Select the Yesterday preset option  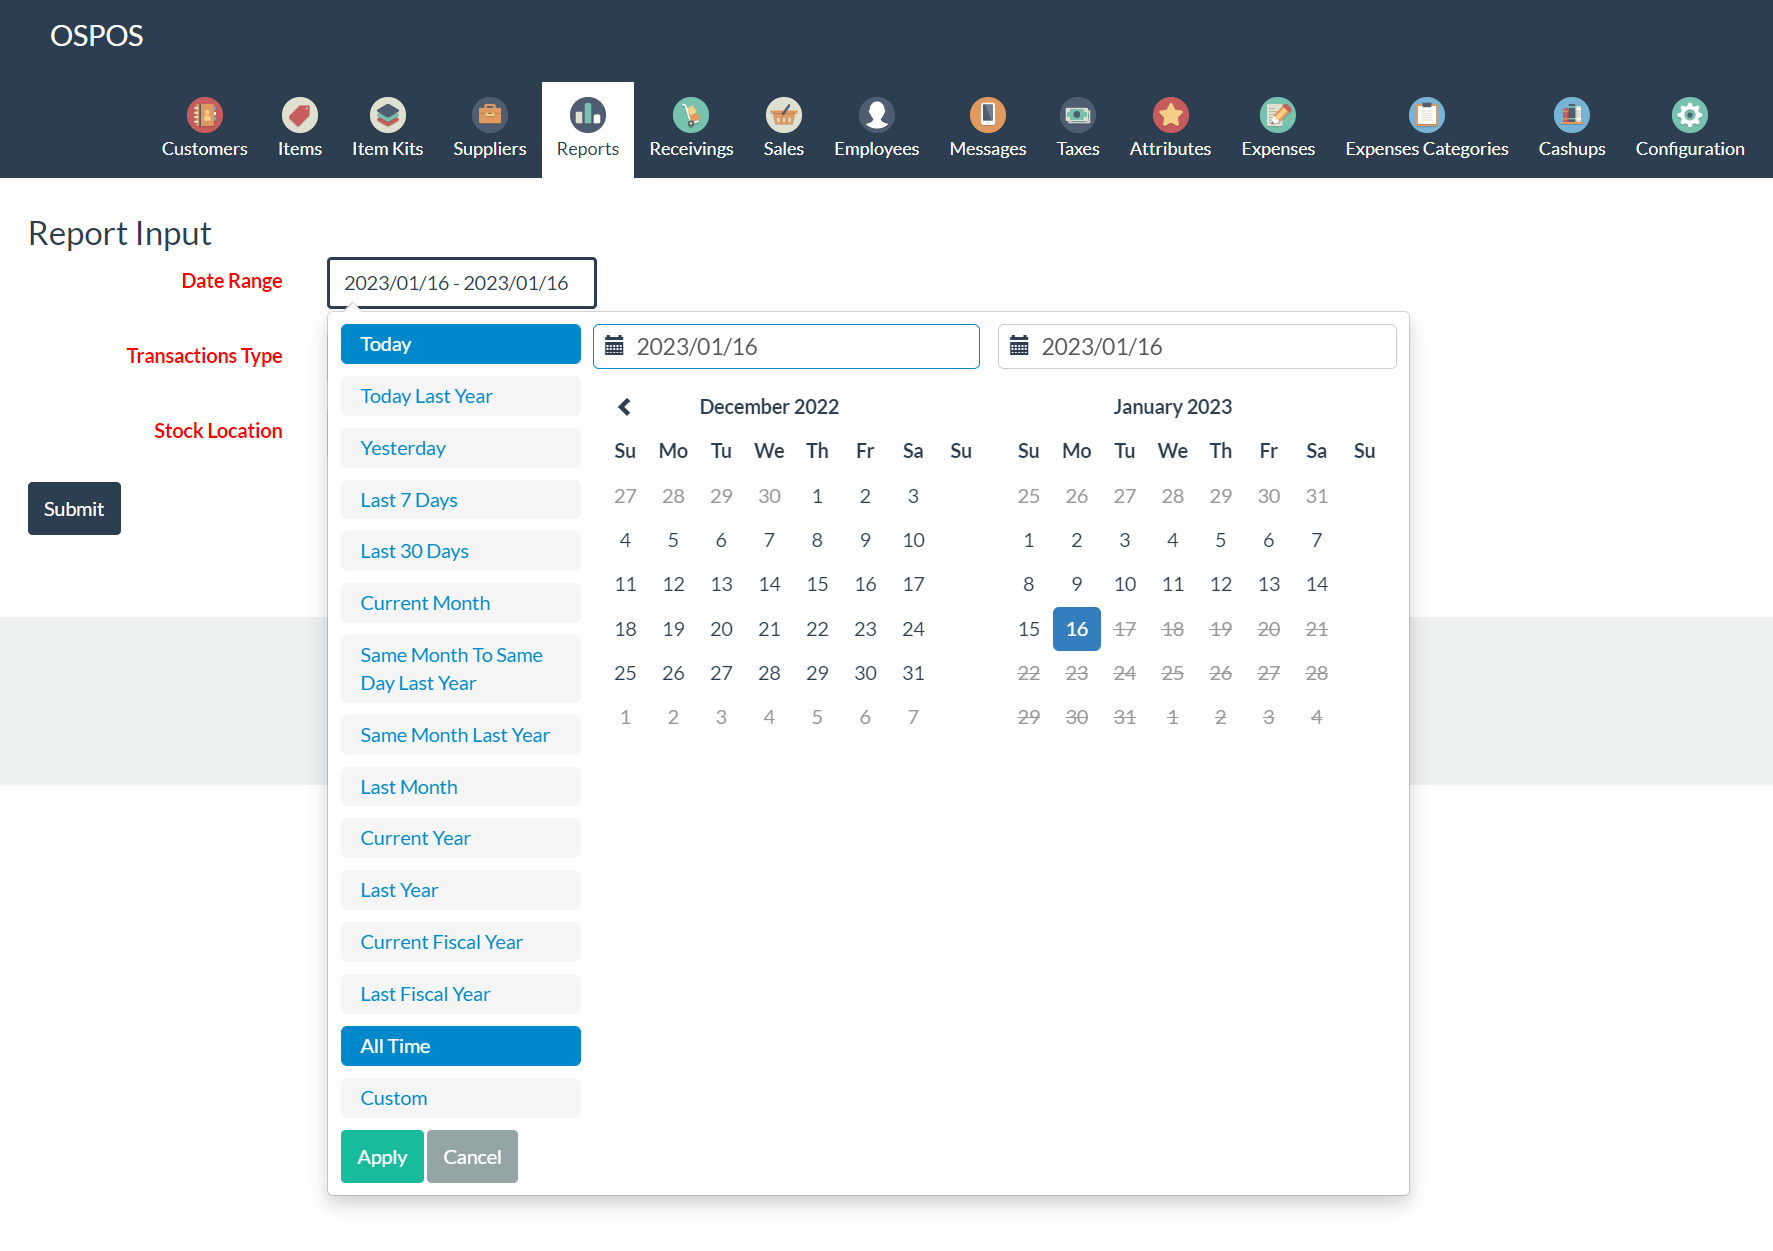[460, 447]
